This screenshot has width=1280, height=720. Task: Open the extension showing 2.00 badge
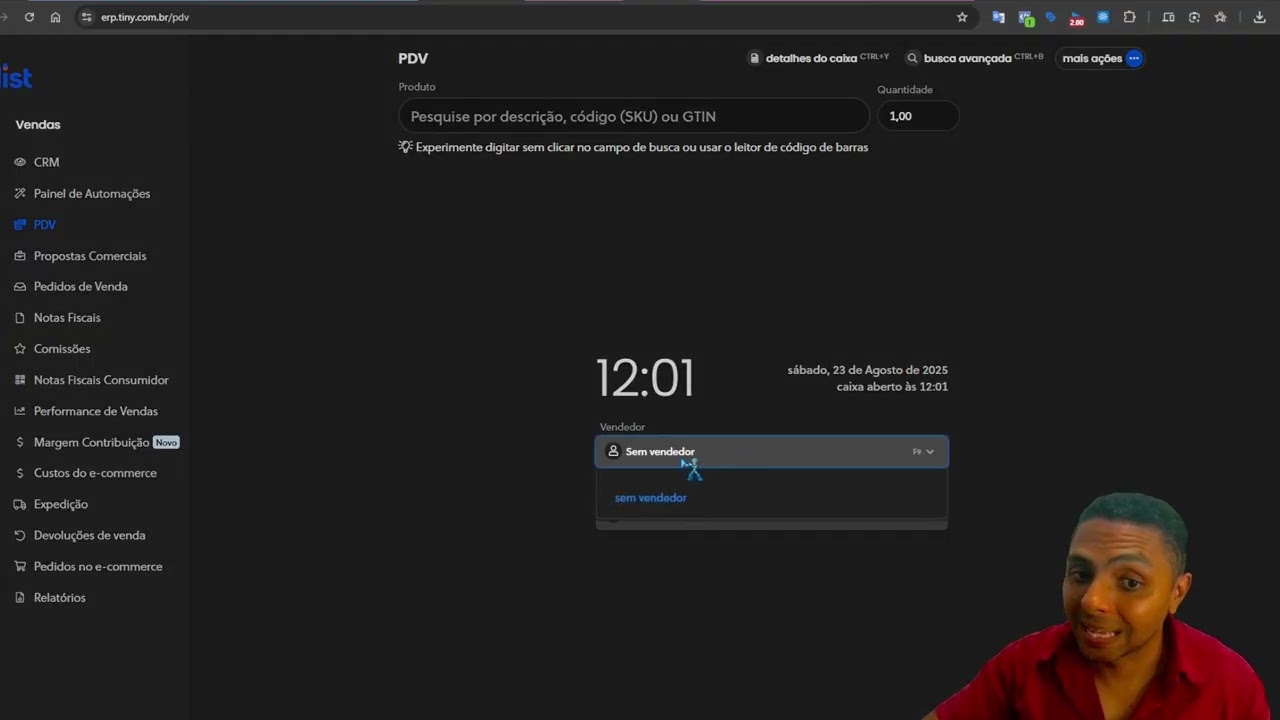1076,18
